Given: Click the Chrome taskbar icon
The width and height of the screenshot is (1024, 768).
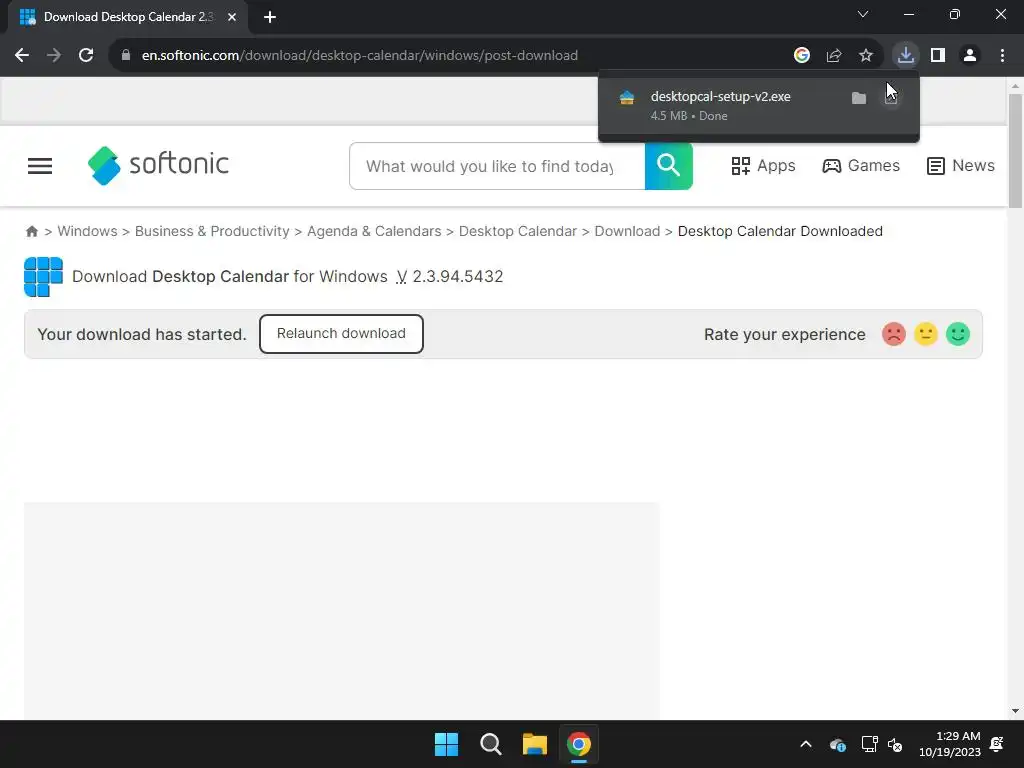Looking at the screenshot, I should click(579, 744).
